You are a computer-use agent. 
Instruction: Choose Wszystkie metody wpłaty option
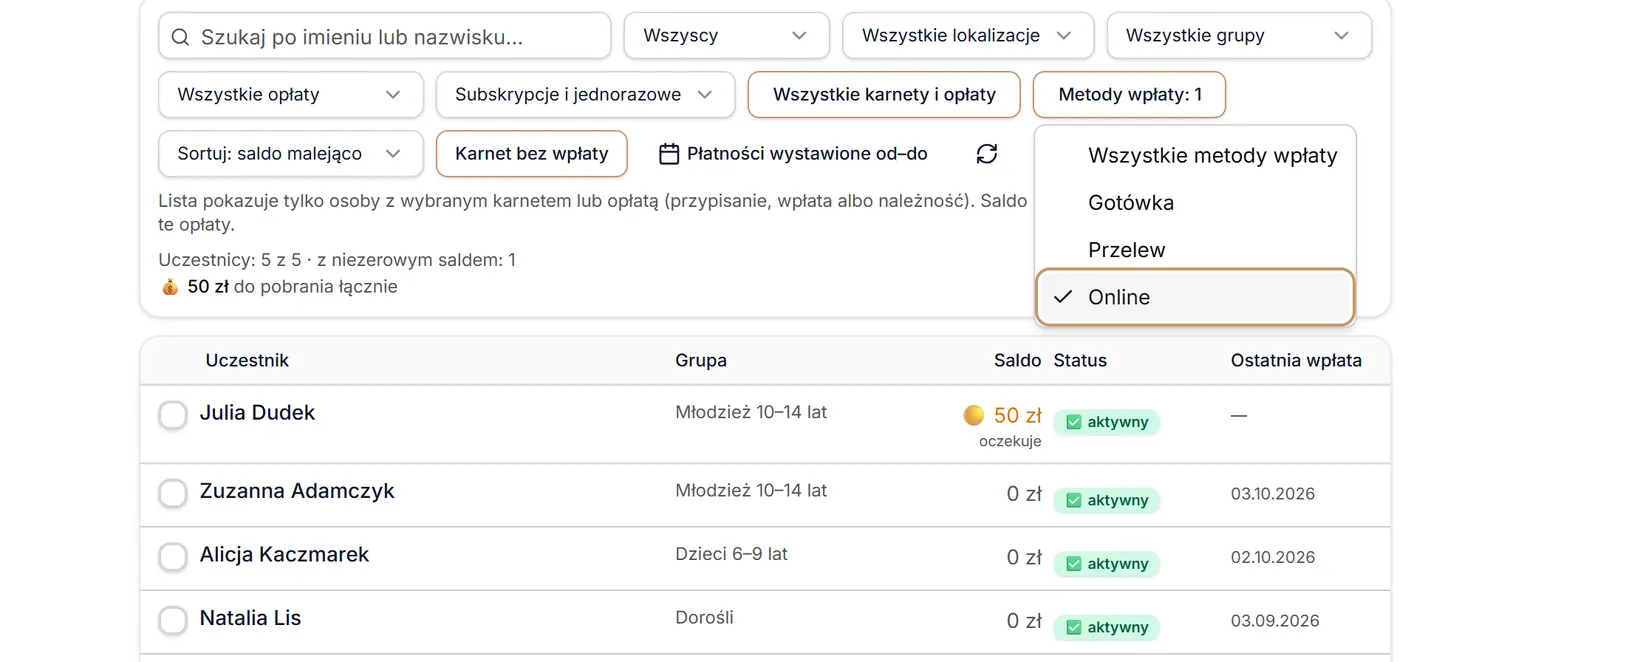[x=1195, y=156]
